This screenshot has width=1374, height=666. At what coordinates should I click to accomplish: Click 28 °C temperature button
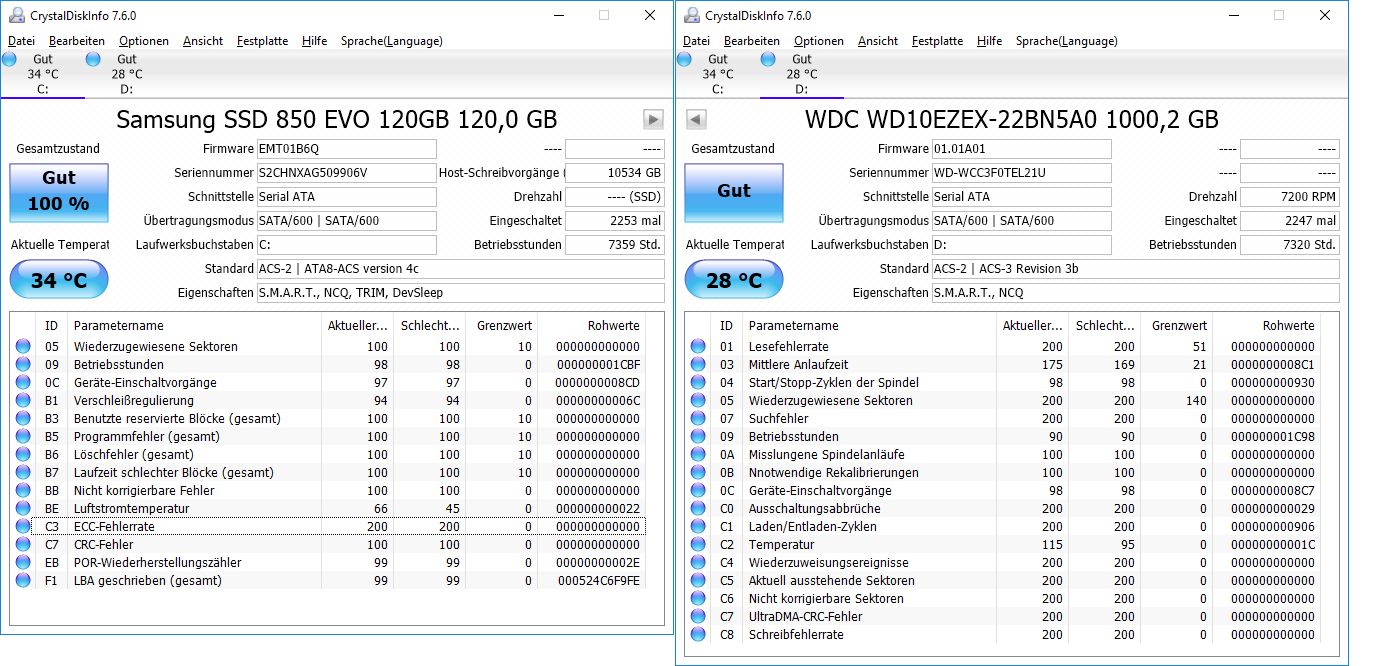(x=733, y=280)
